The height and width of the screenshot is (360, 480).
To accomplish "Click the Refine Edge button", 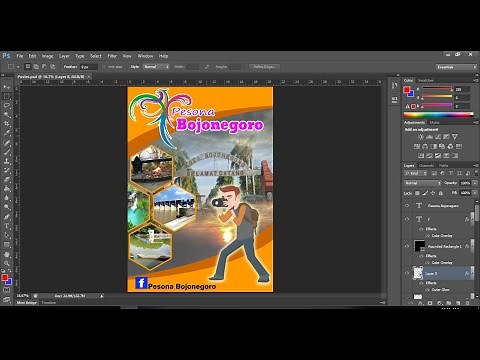I will tap(264, 67).
